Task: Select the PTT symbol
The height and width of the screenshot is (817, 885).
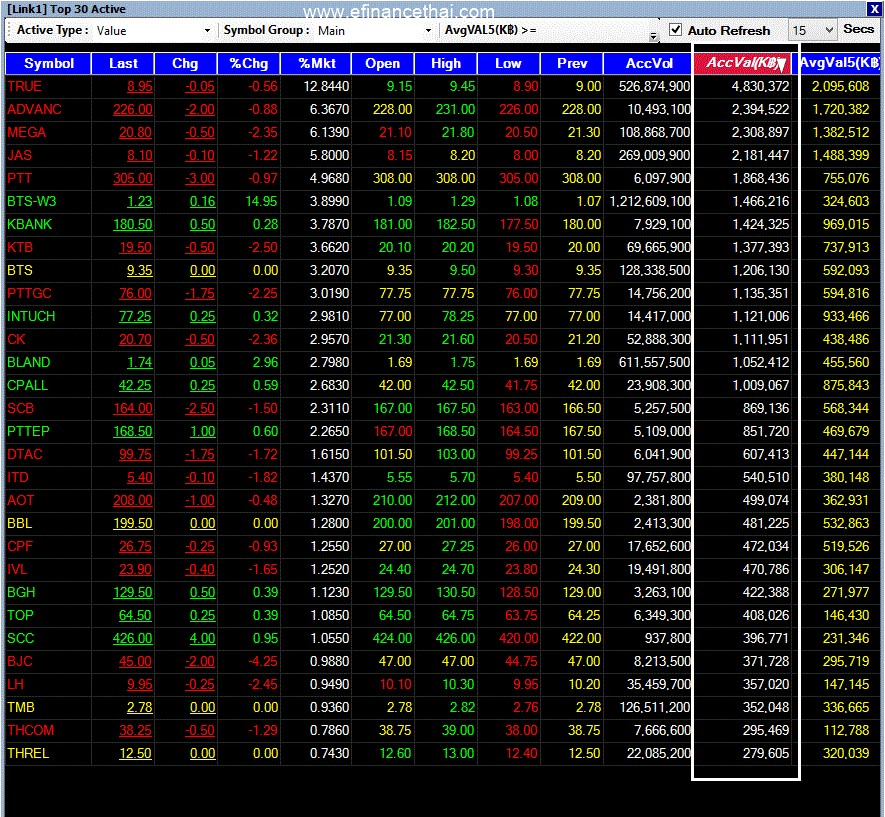Action: [20, 178]
